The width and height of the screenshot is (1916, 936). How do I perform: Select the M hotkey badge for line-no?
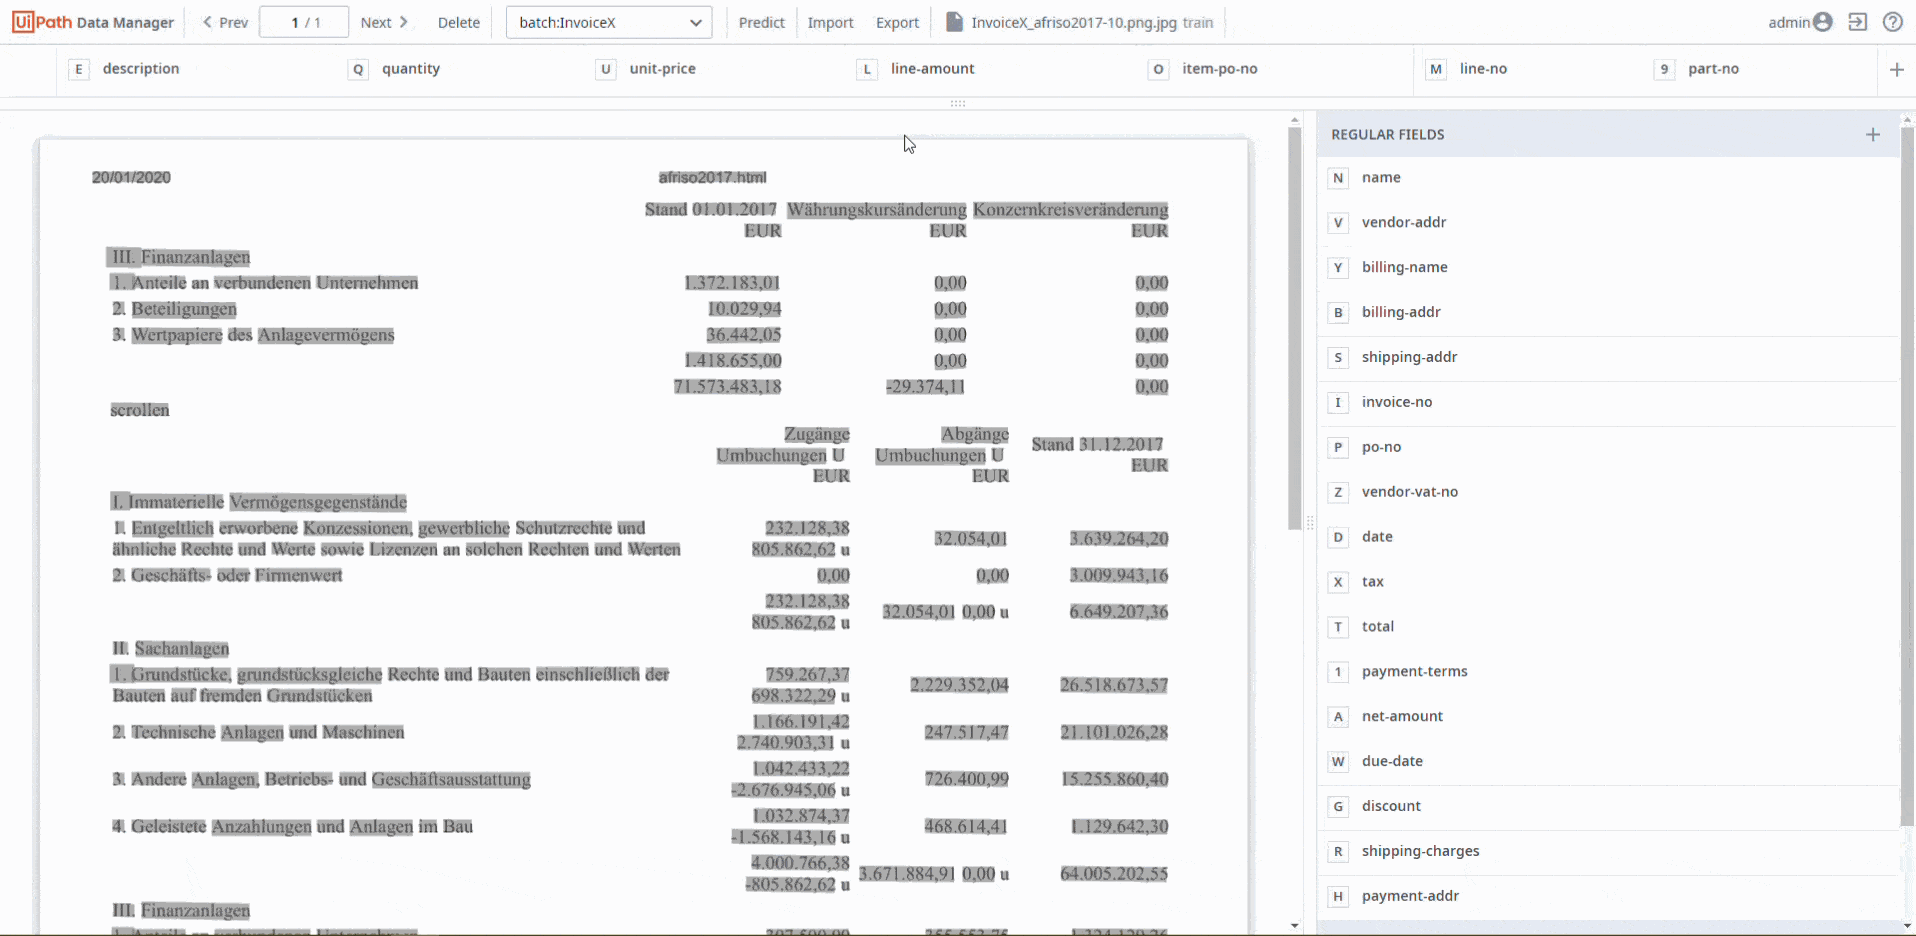click(x=1436, y=69)
